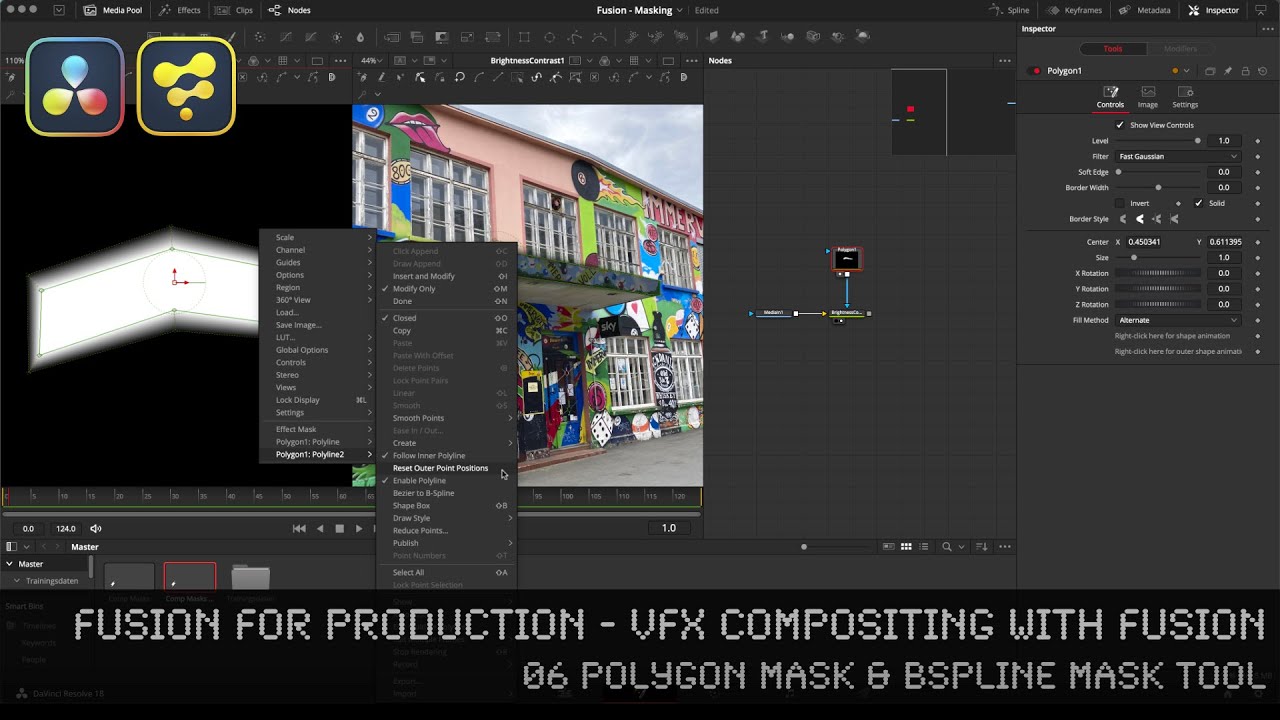The image size is (1280, 720).
Task: Switch to the Settings tab in Inspector
Action: [x=1185, y=97]
